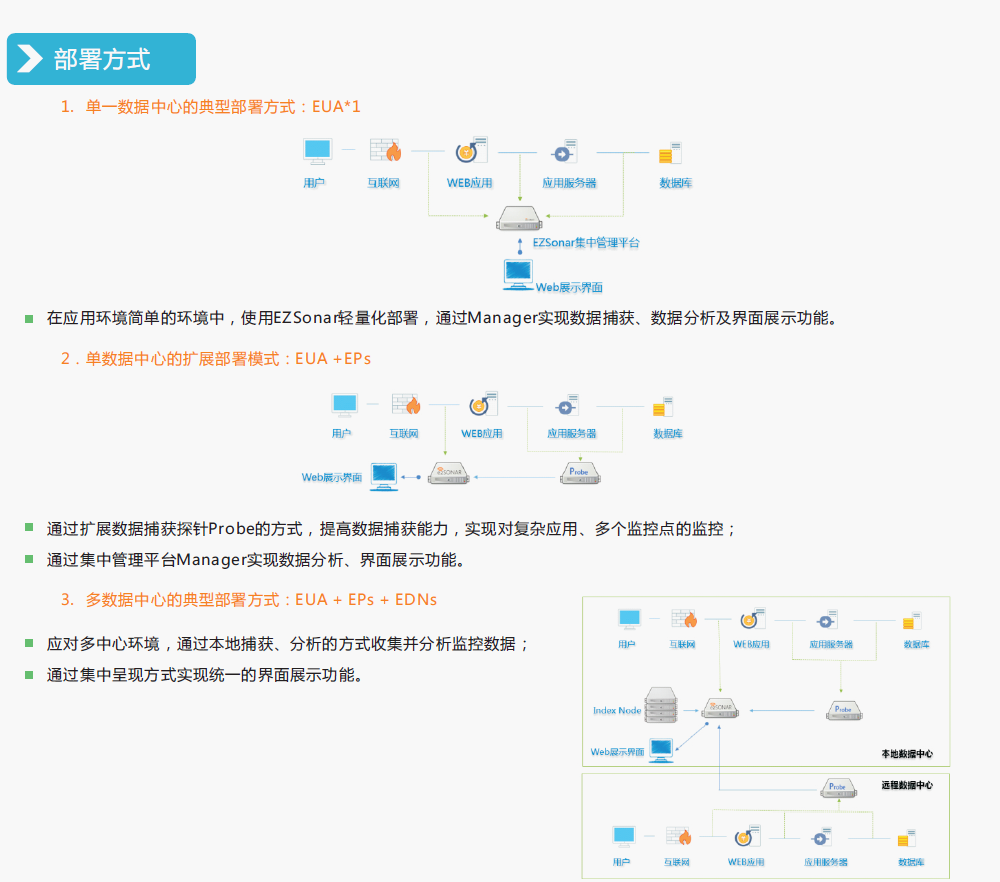
Task: Click the Web展示界面 monitor icon in the 本地数据中心 box
Action: [x=661, y=750]
